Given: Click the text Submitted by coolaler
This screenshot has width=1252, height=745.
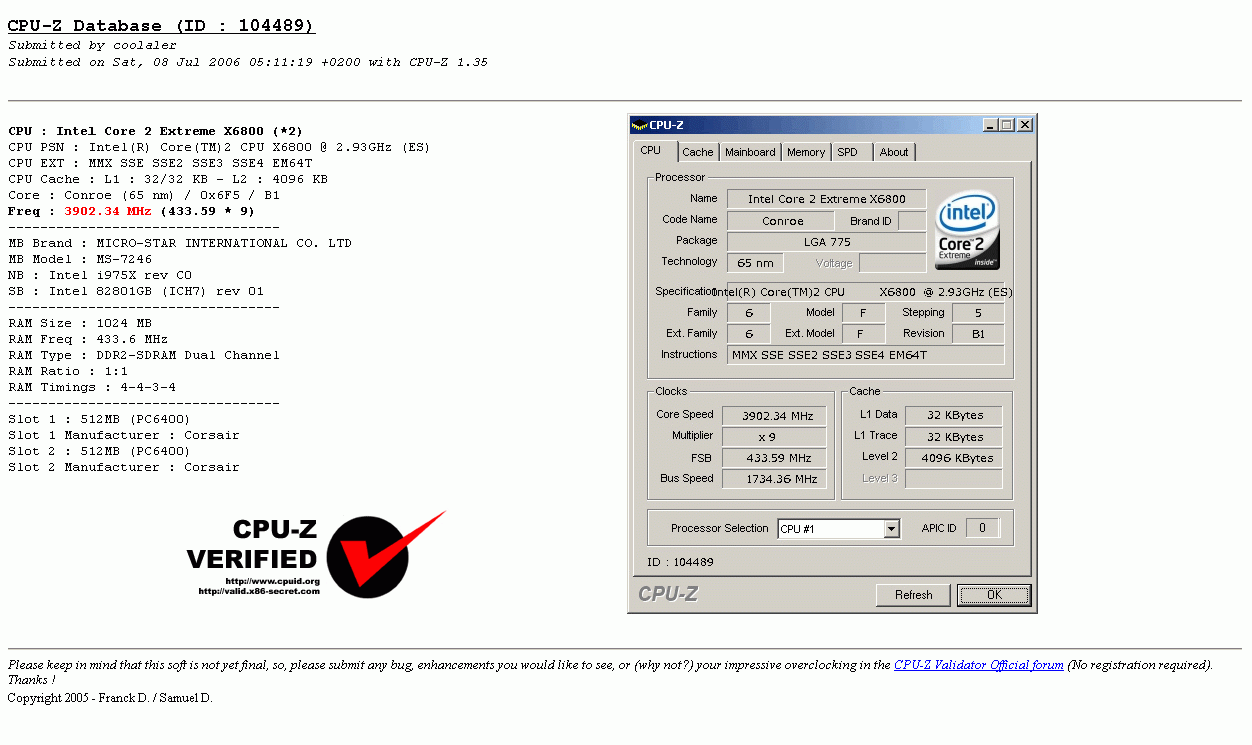Looking at the screenshot, I should [92, 45].
